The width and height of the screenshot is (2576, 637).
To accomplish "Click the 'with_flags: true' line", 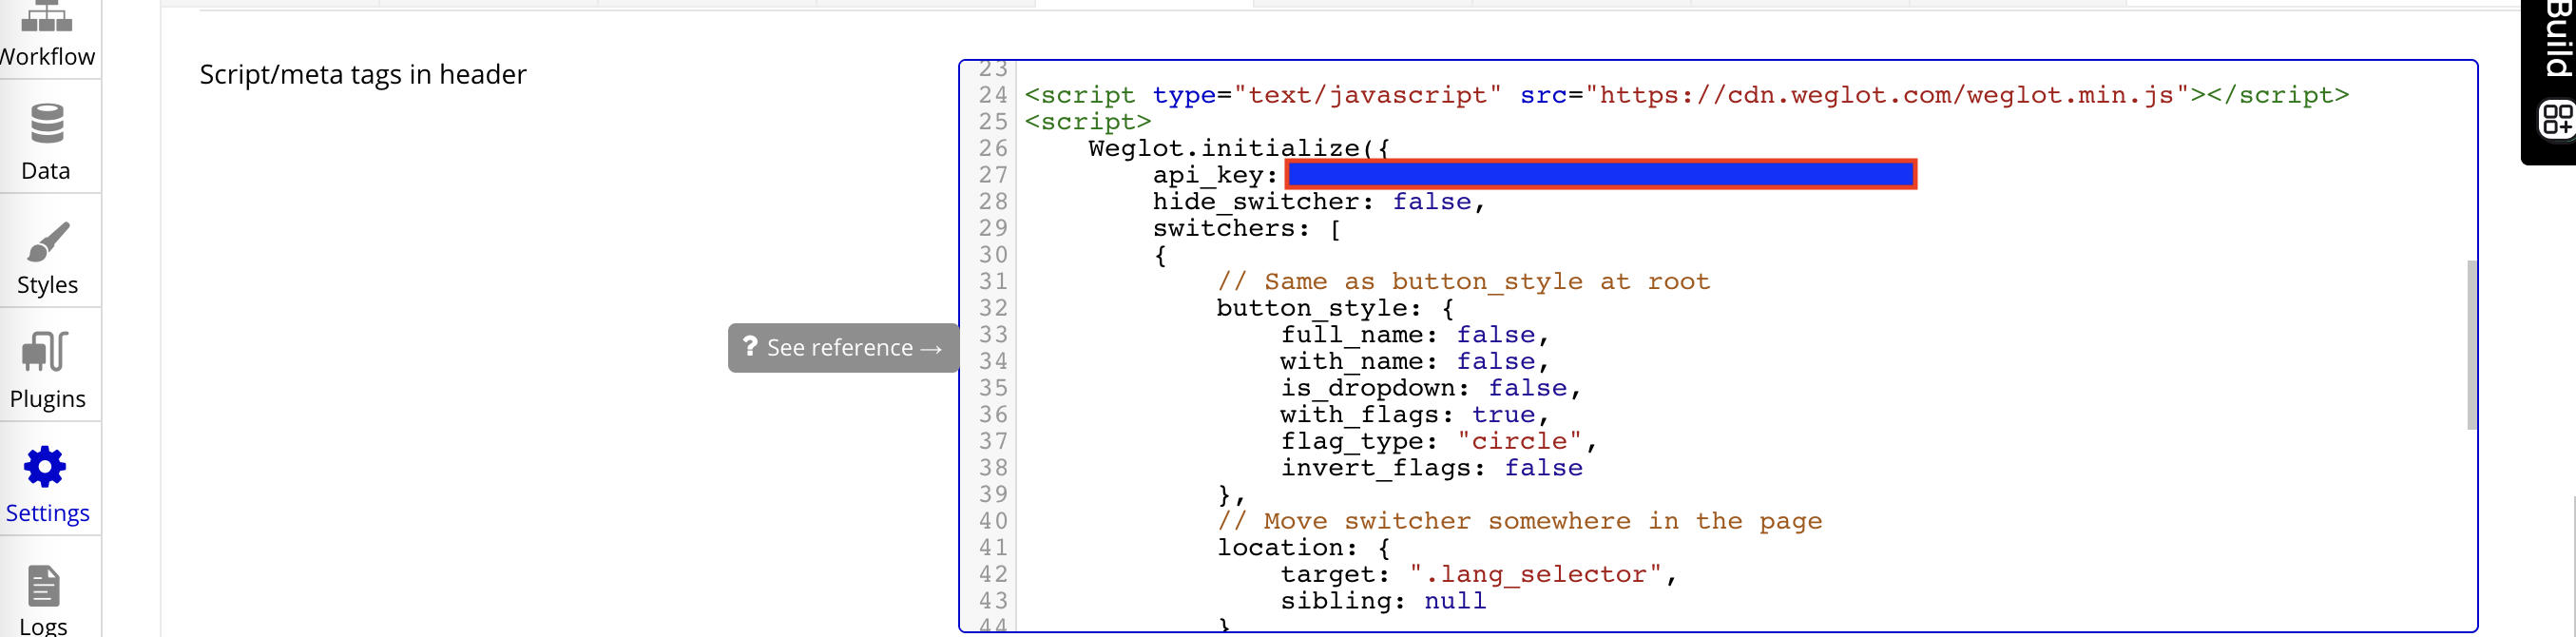I will (x=1415, y=414).
